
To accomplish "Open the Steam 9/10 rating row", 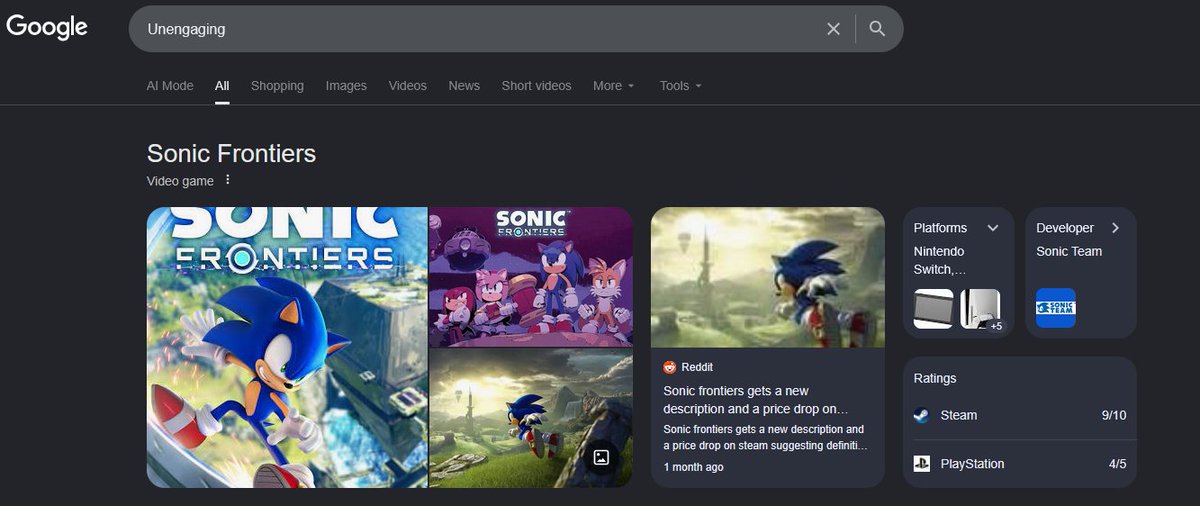I will coord(1020,416).
